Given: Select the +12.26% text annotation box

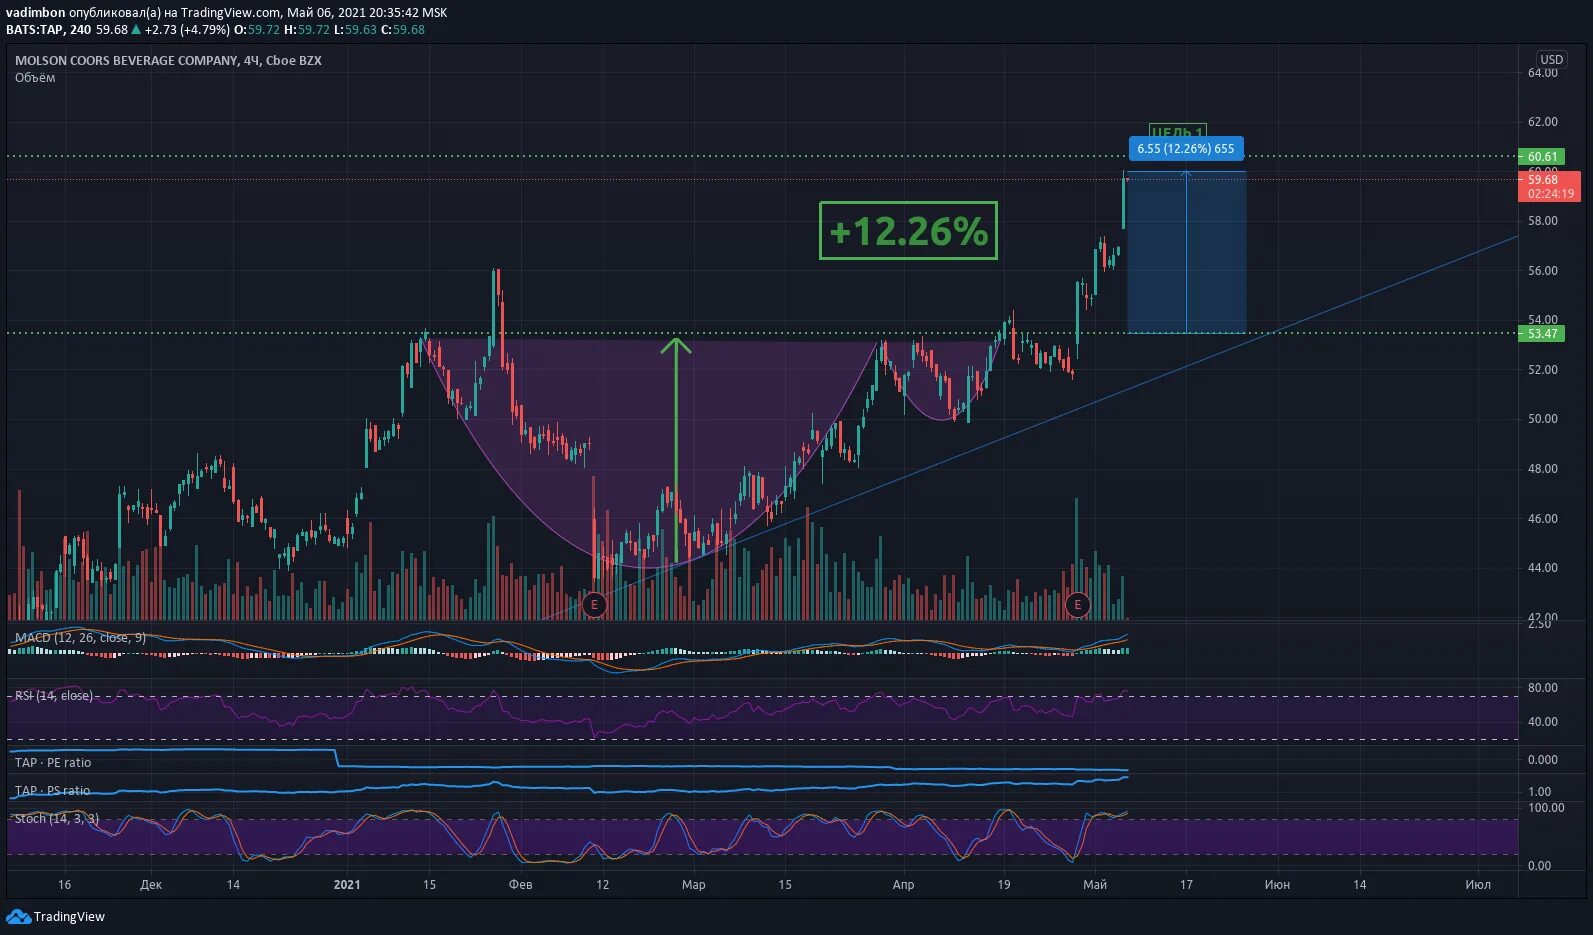Looking at the screenshot, I should (x=908, y=231).
